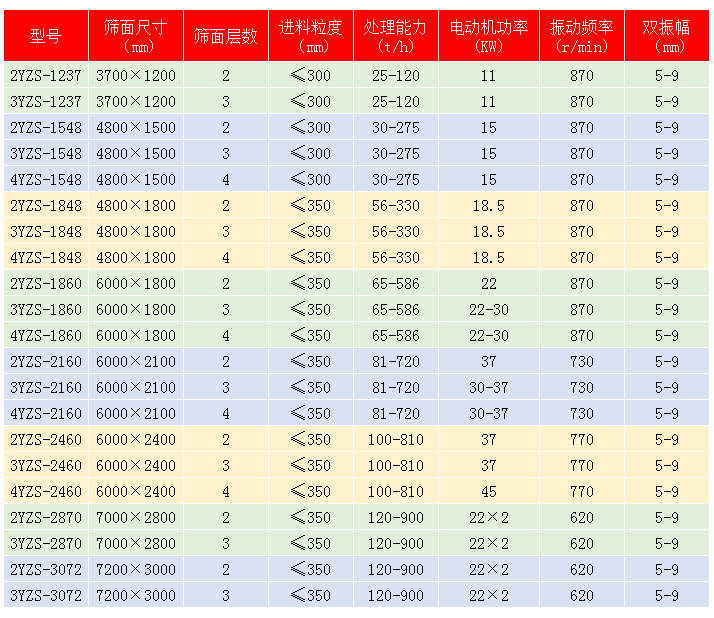The image size is (714, 618).
Task: Click amplitude 5-9 in the 2YZS-1237 row
Action: pyautogui.click(x=667, y=75)
